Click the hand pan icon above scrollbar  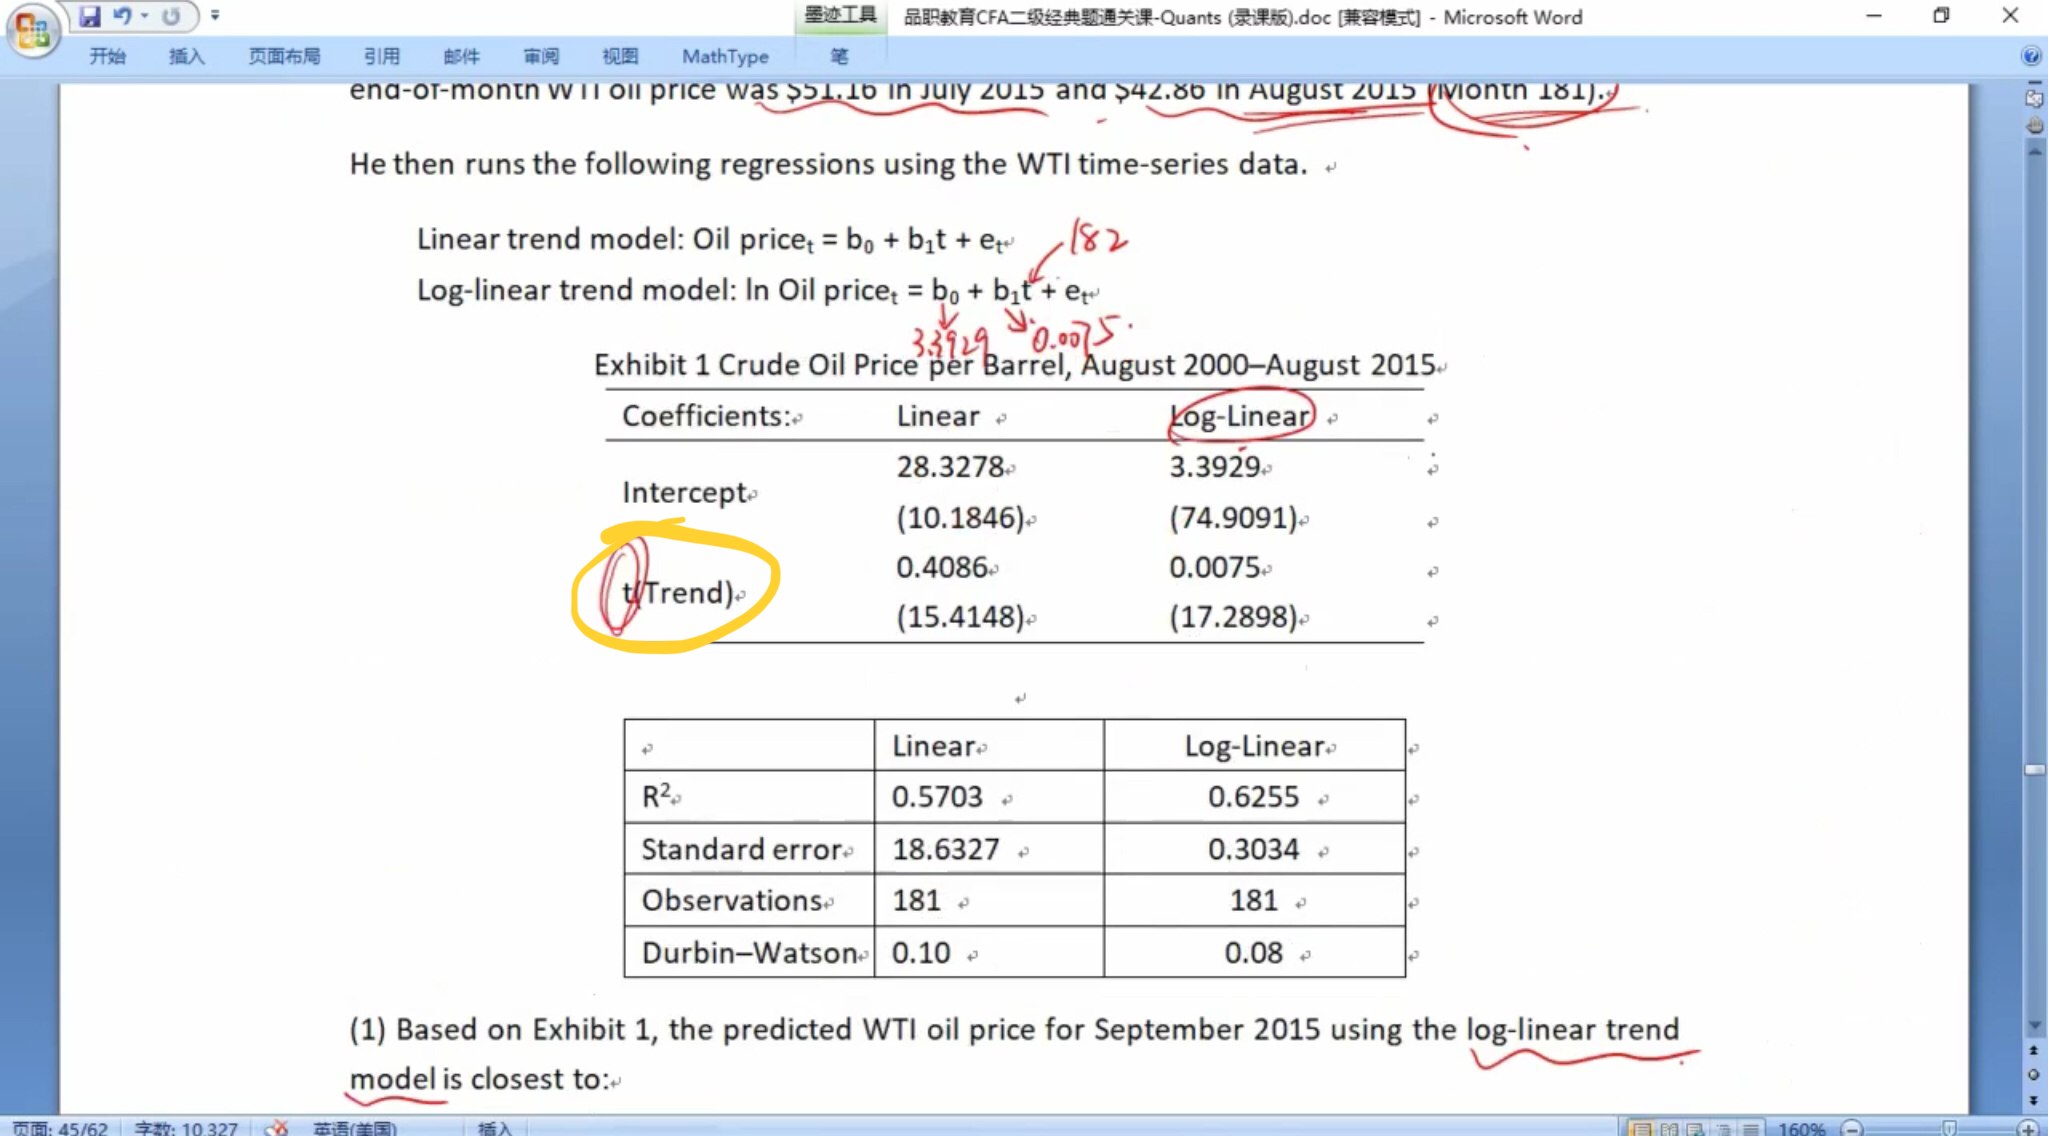coord(2034,126)
